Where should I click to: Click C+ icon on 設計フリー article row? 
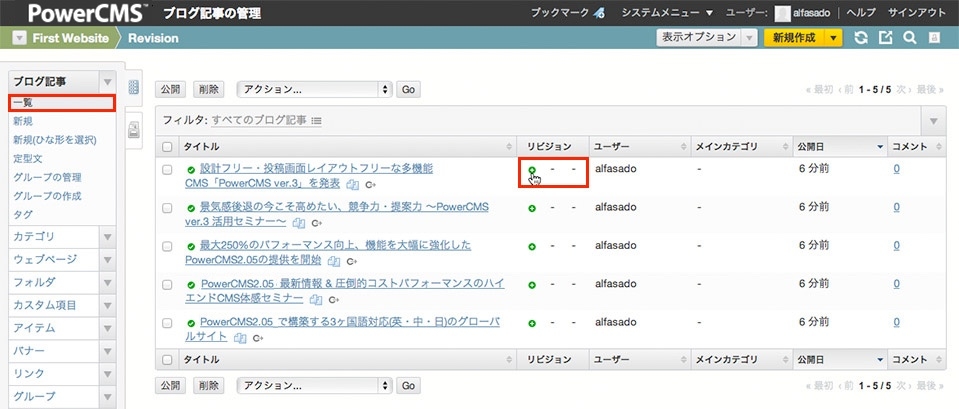coord(370,185)
